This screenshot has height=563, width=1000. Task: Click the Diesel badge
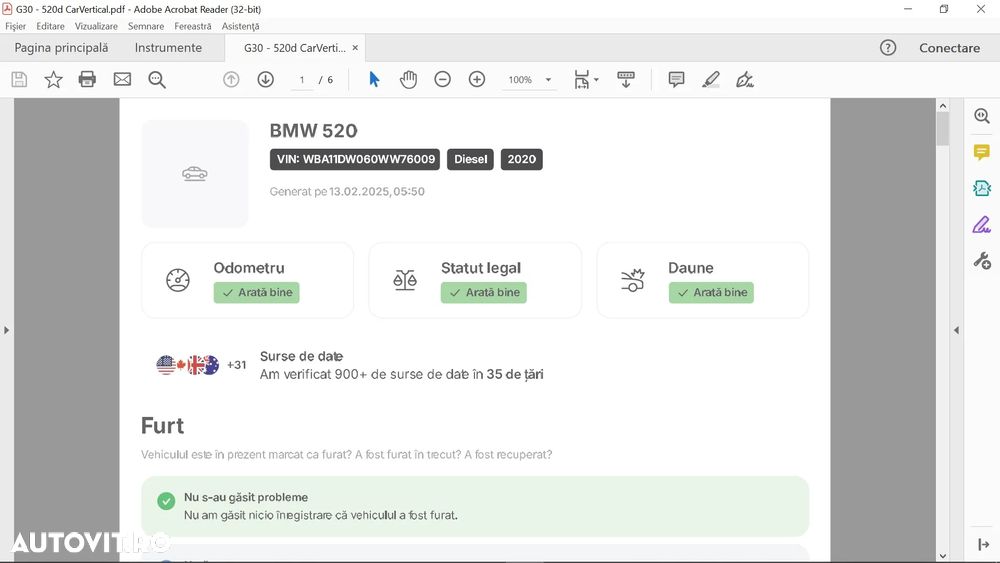tap(471, 159)
